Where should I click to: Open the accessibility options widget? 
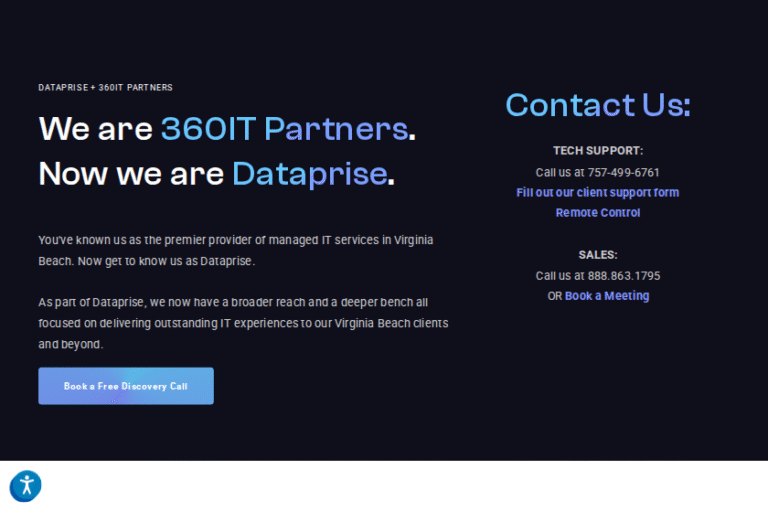click(x=25, y=487)
